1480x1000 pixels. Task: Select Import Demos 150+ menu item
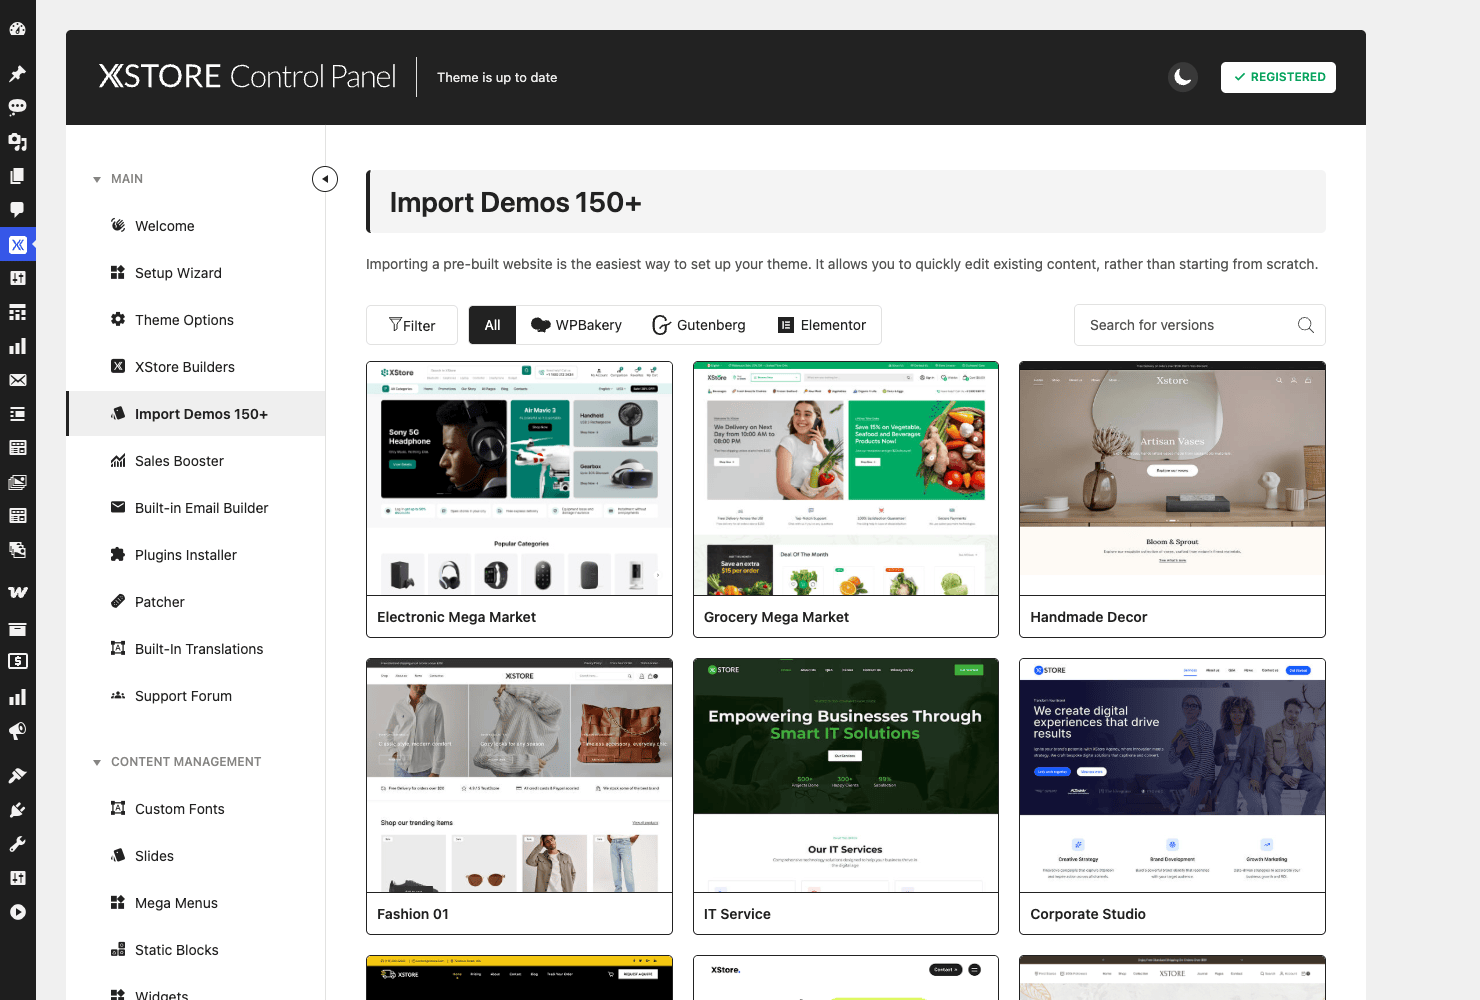tap(196, 414)
